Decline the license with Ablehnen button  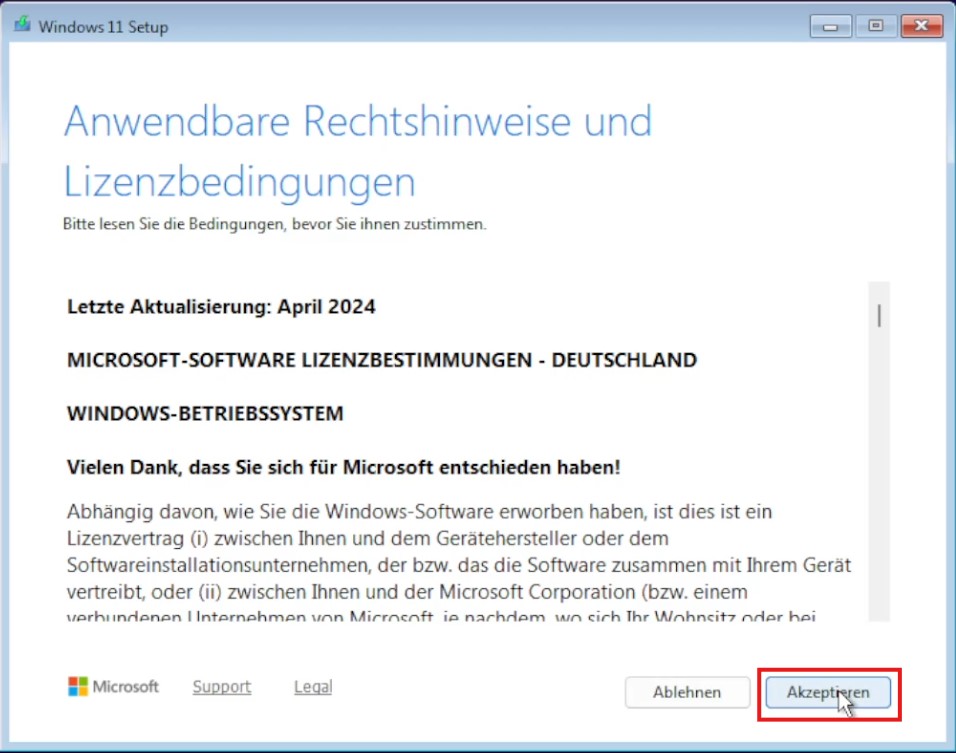coord(687,693)
